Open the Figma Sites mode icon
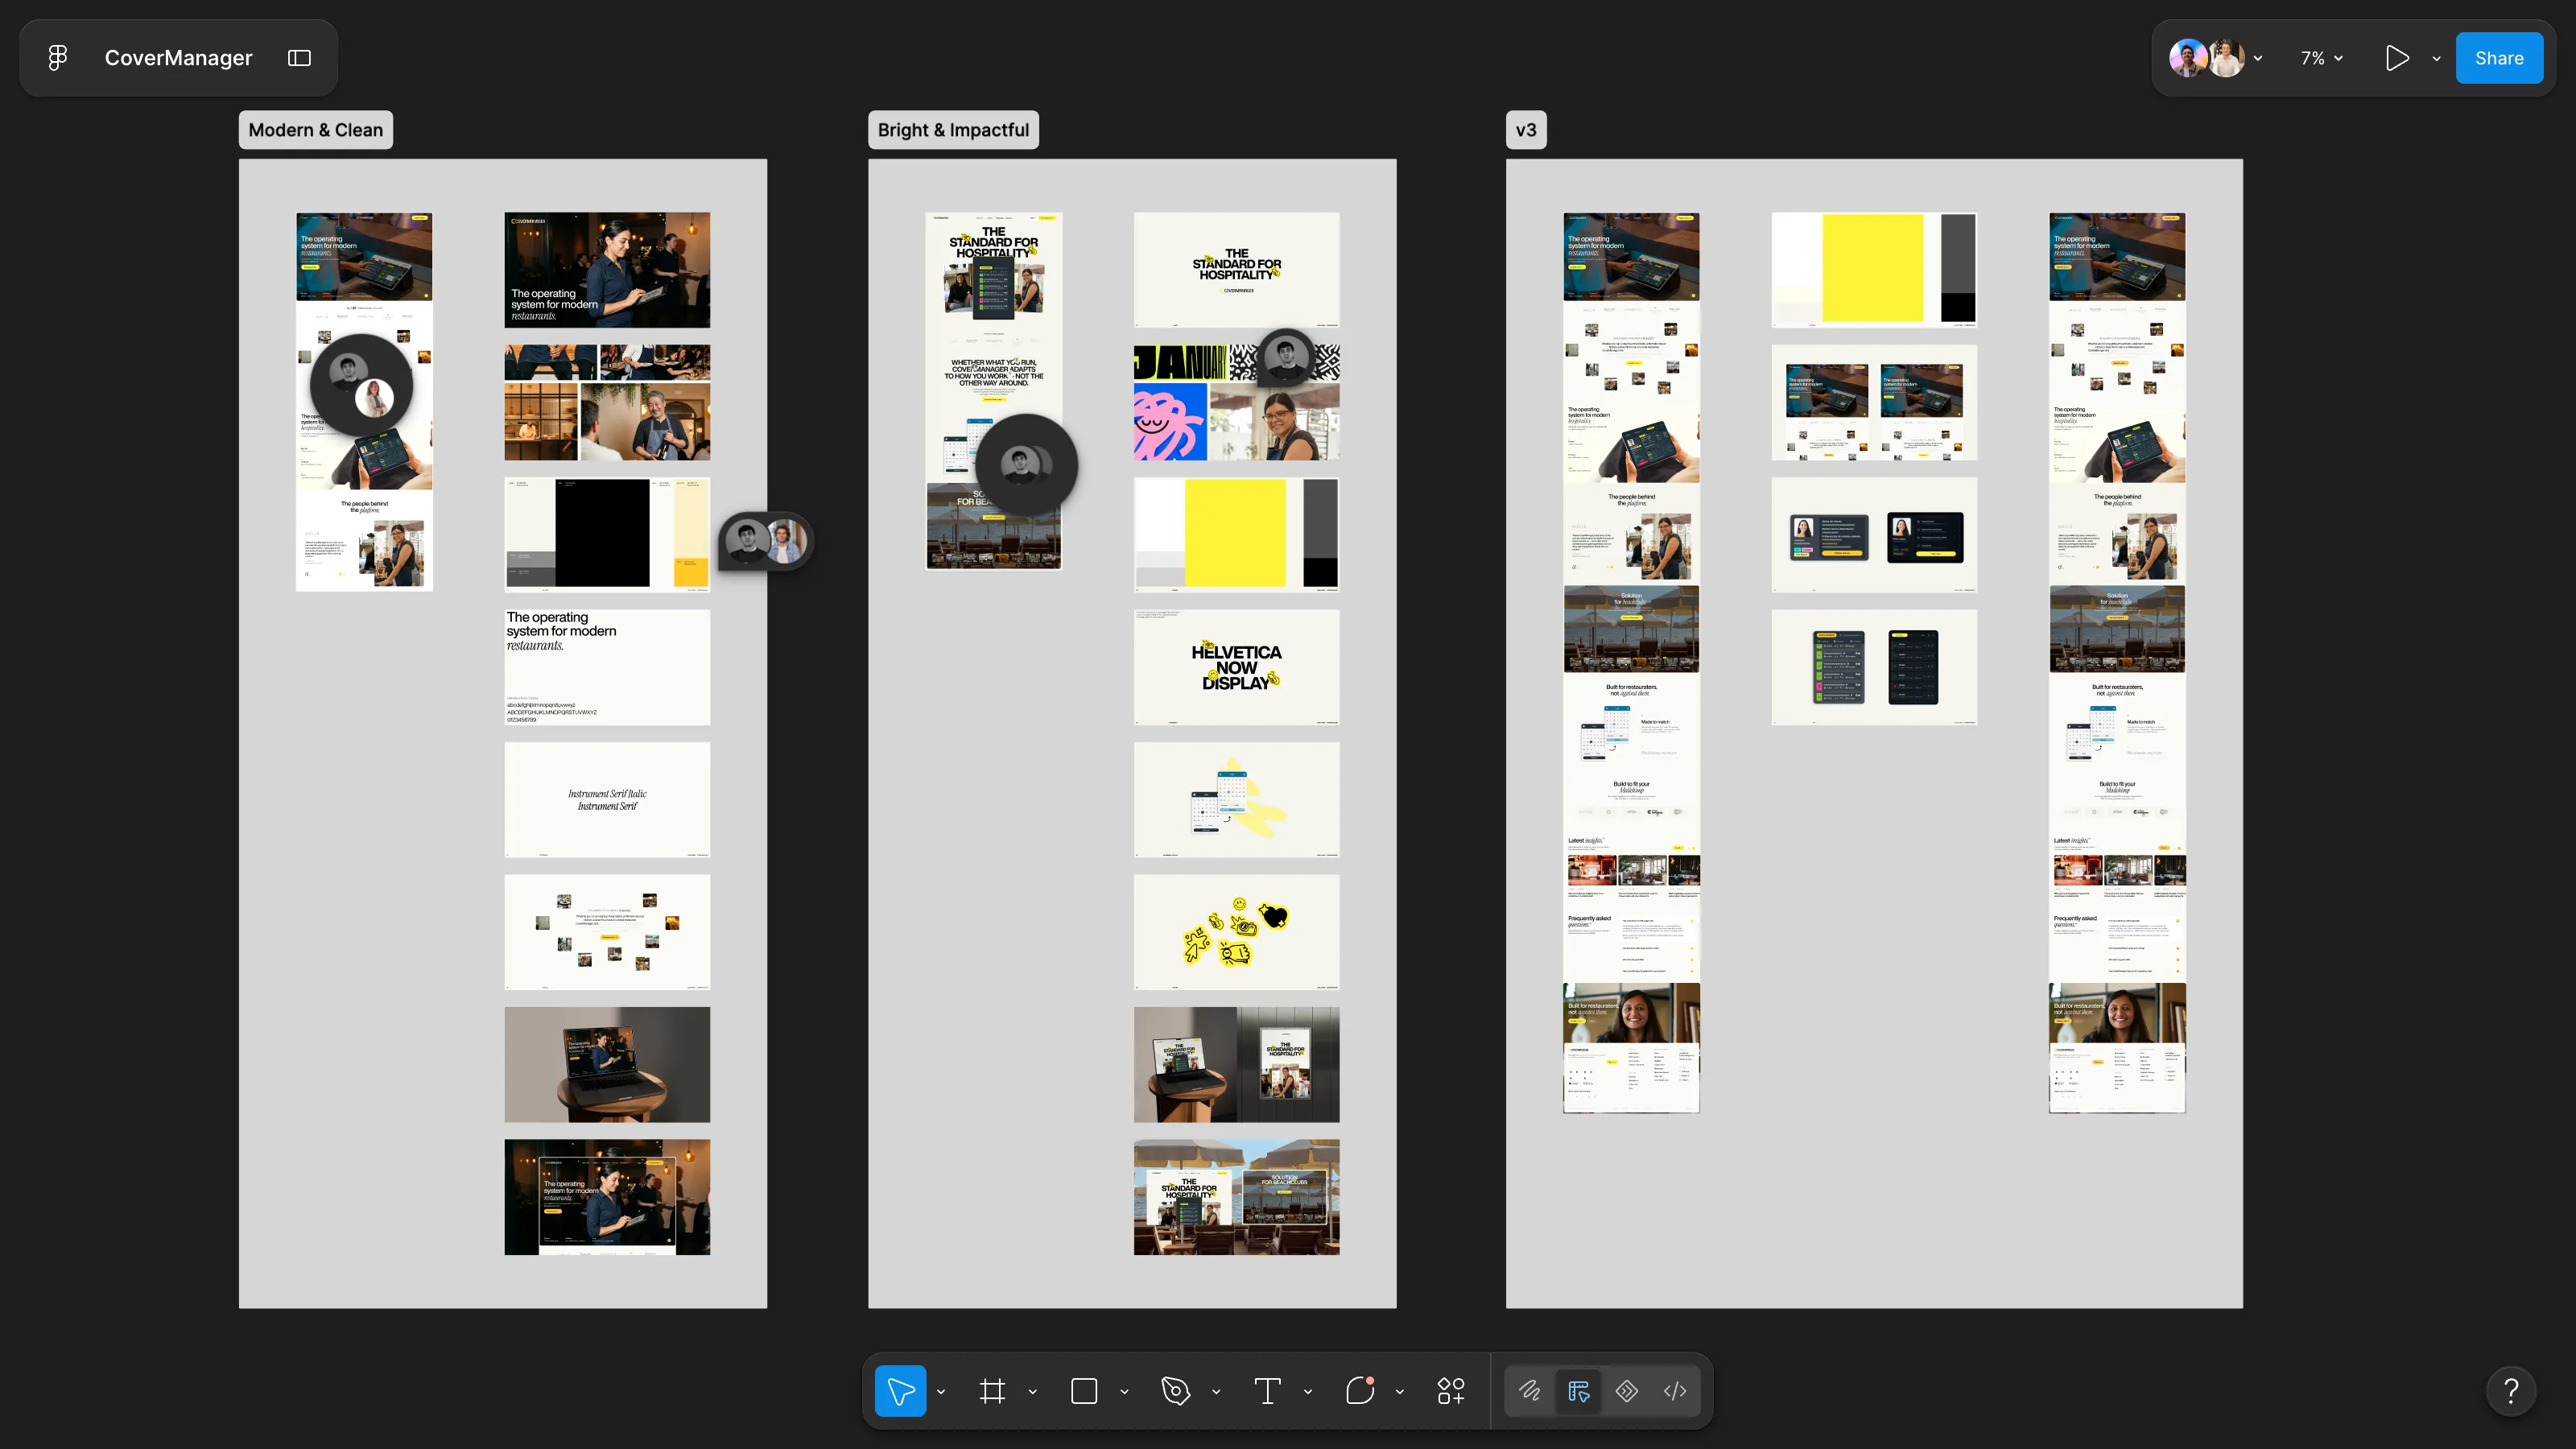This screenshot has width=2576, height=1449. click(1627, 1391)
